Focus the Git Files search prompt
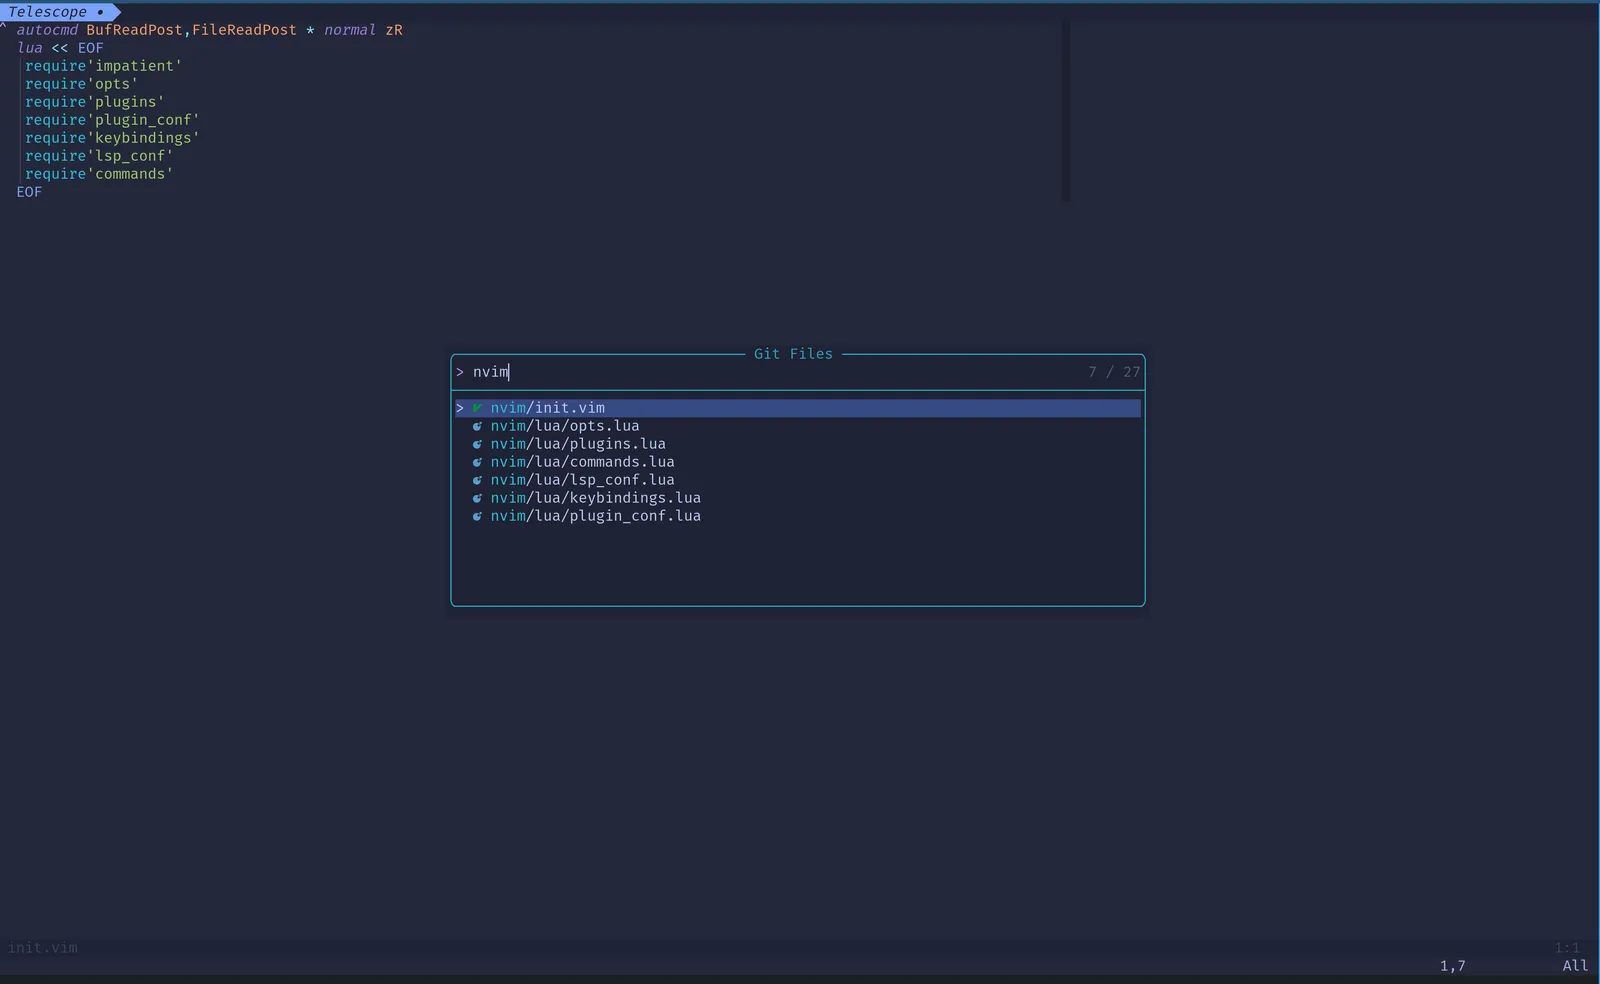Image resolution: width=1600 pixels, height=984 pixels. [798, 372]
